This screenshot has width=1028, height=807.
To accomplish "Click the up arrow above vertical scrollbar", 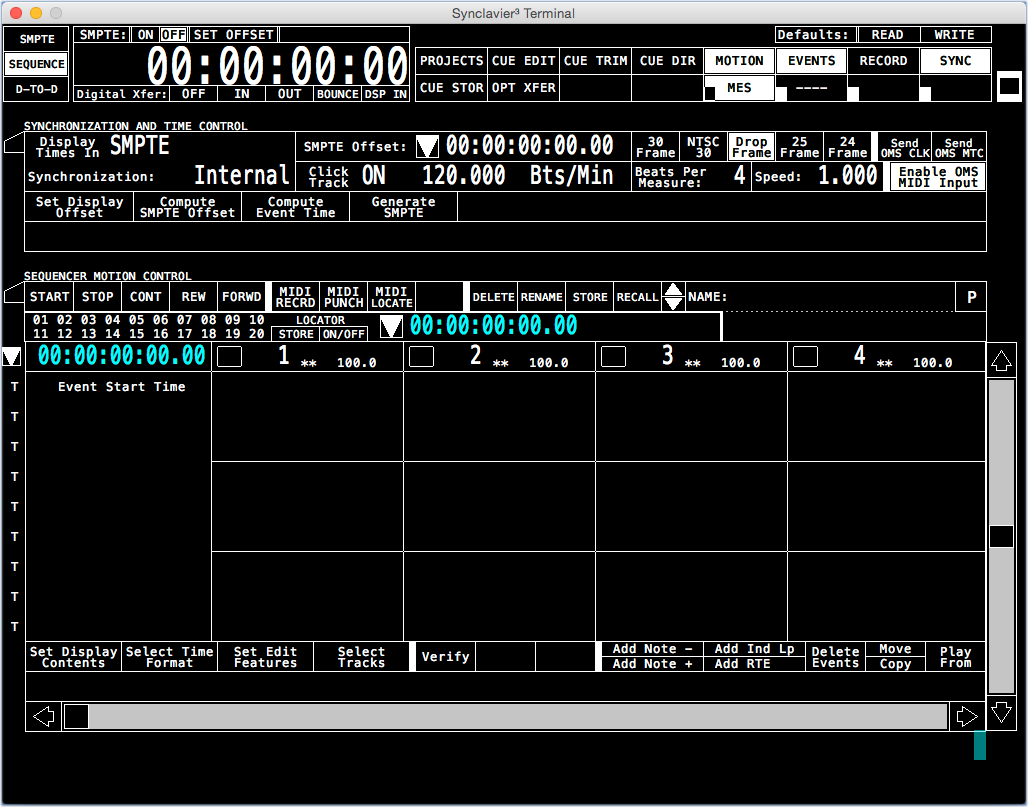I will (1001, 361).
